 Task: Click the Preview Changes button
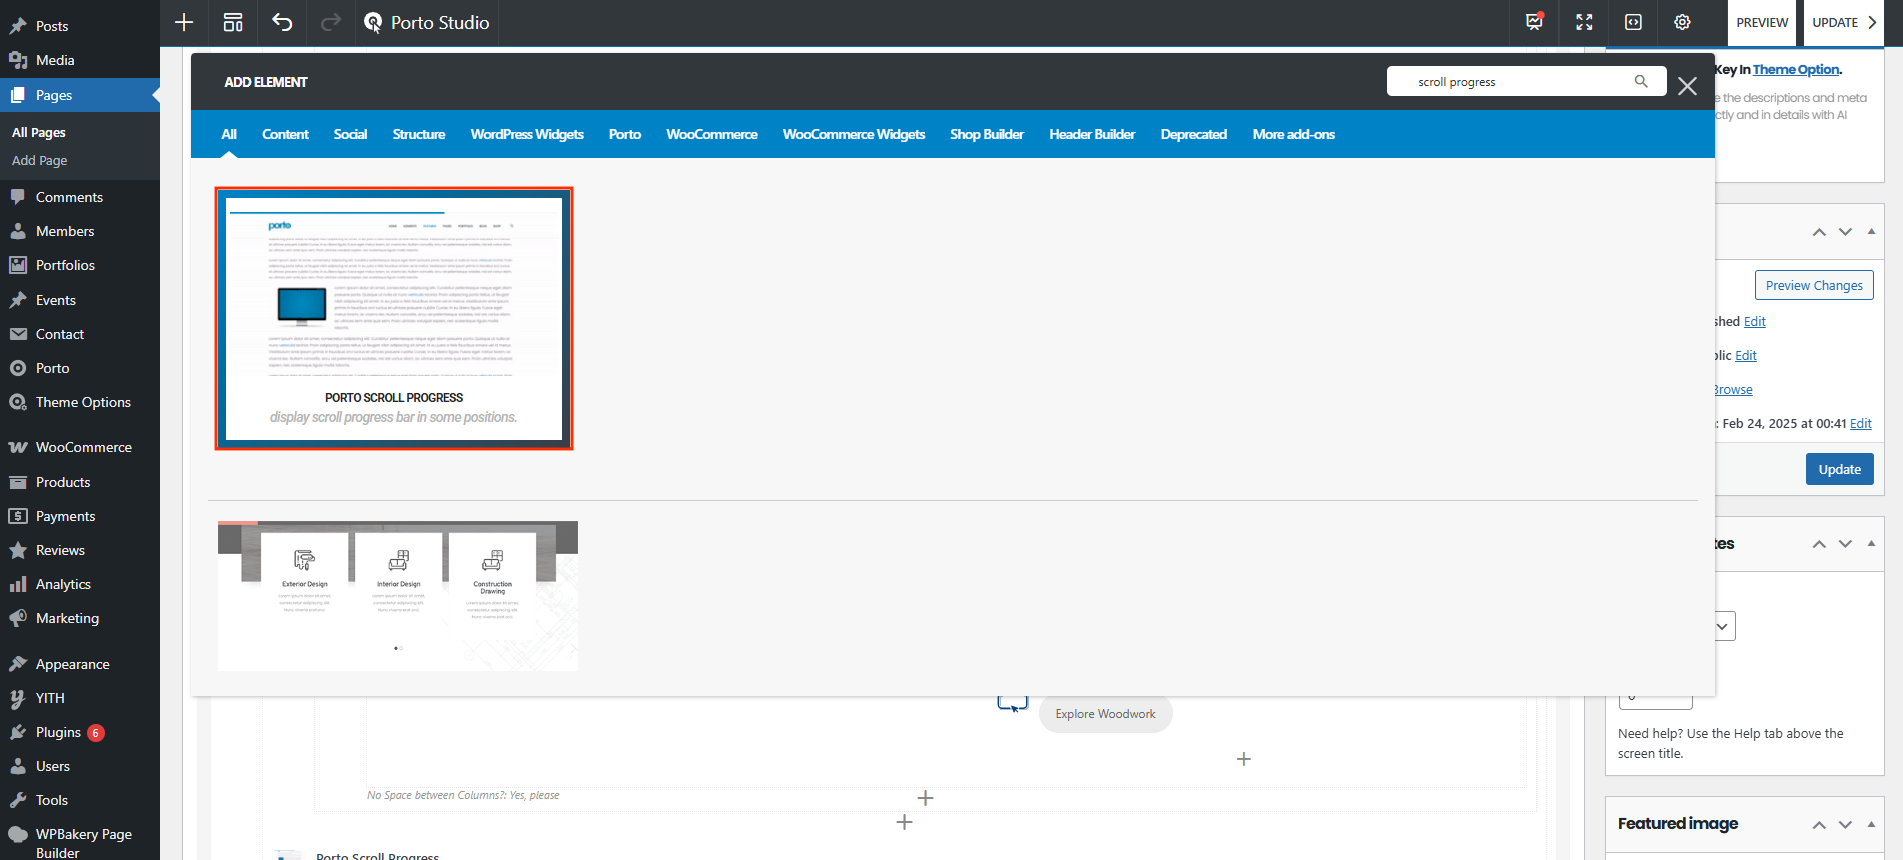(x=1814, y=285)
